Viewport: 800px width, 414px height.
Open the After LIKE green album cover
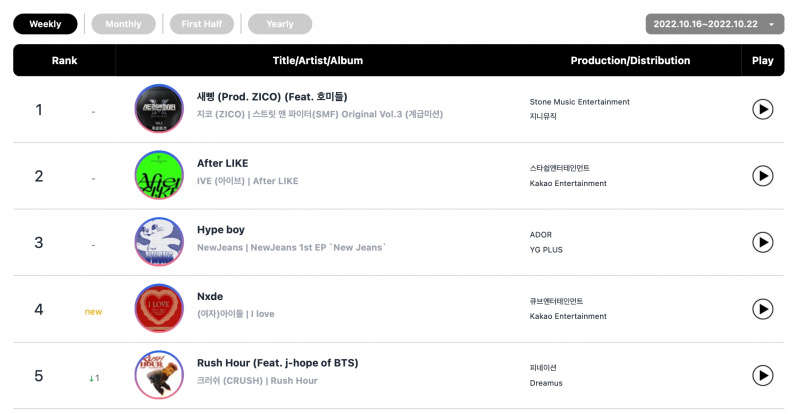pyautogui.click(x=159, y=175)
